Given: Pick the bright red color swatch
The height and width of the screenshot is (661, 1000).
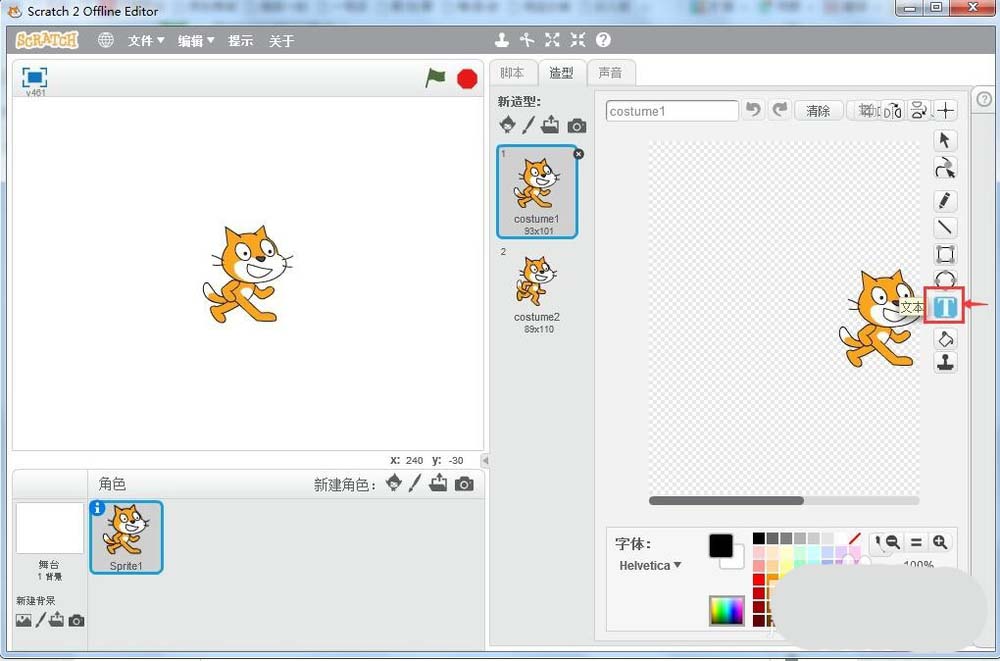Looking at the screenshot, I should (759, 579).
